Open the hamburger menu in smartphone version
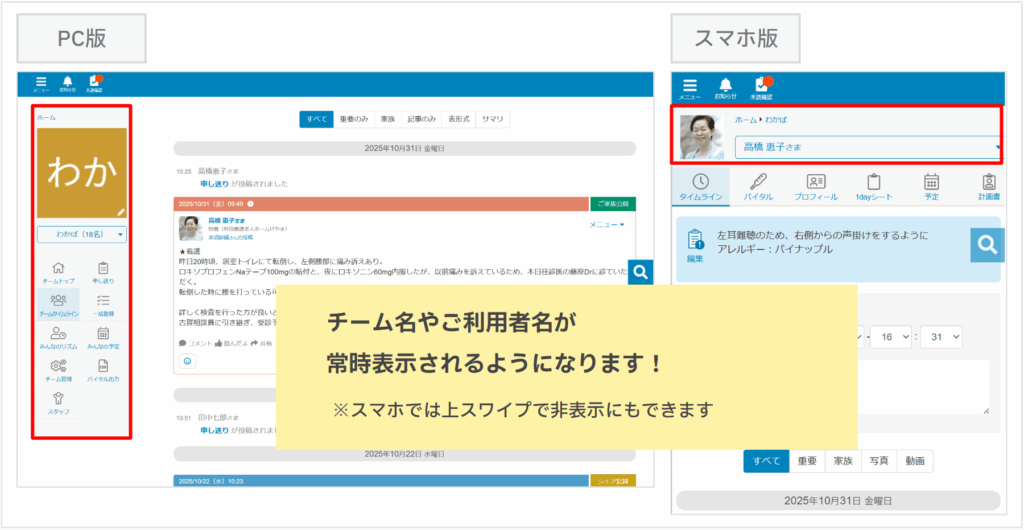Image resolution: width=1024 pixels, height=530 pixels. pyautogui.click(x=690, y=88)
